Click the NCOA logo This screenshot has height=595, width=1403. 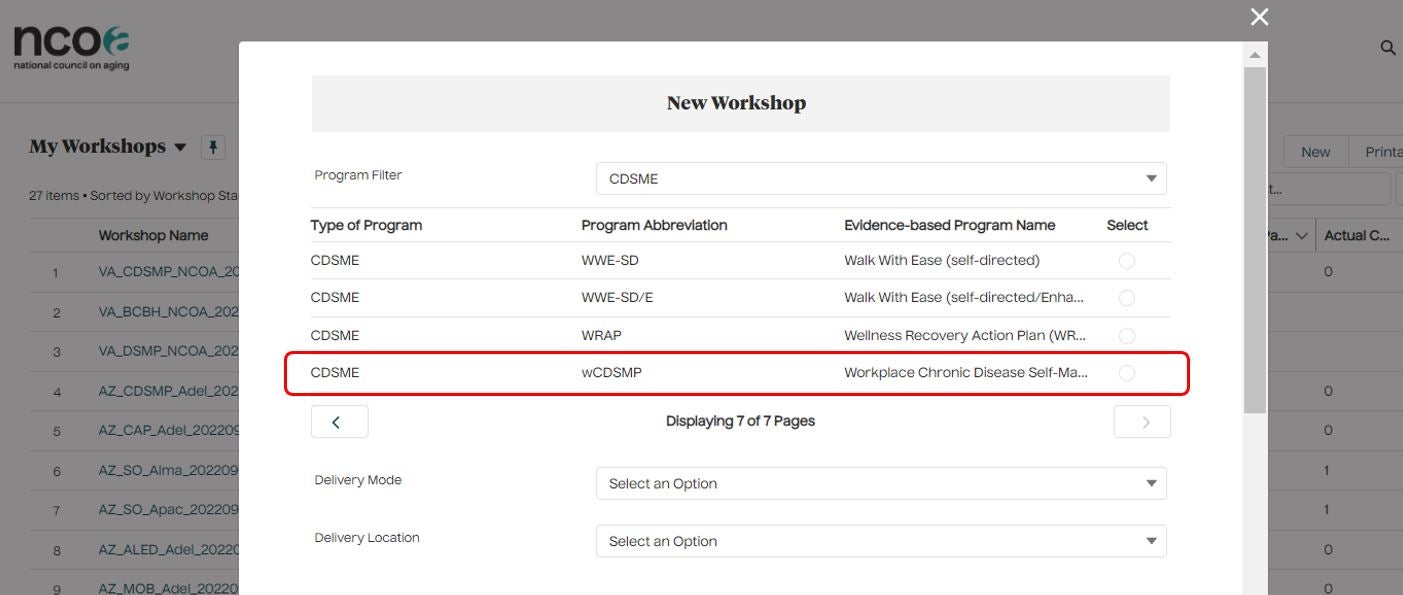tap(71, 45)
